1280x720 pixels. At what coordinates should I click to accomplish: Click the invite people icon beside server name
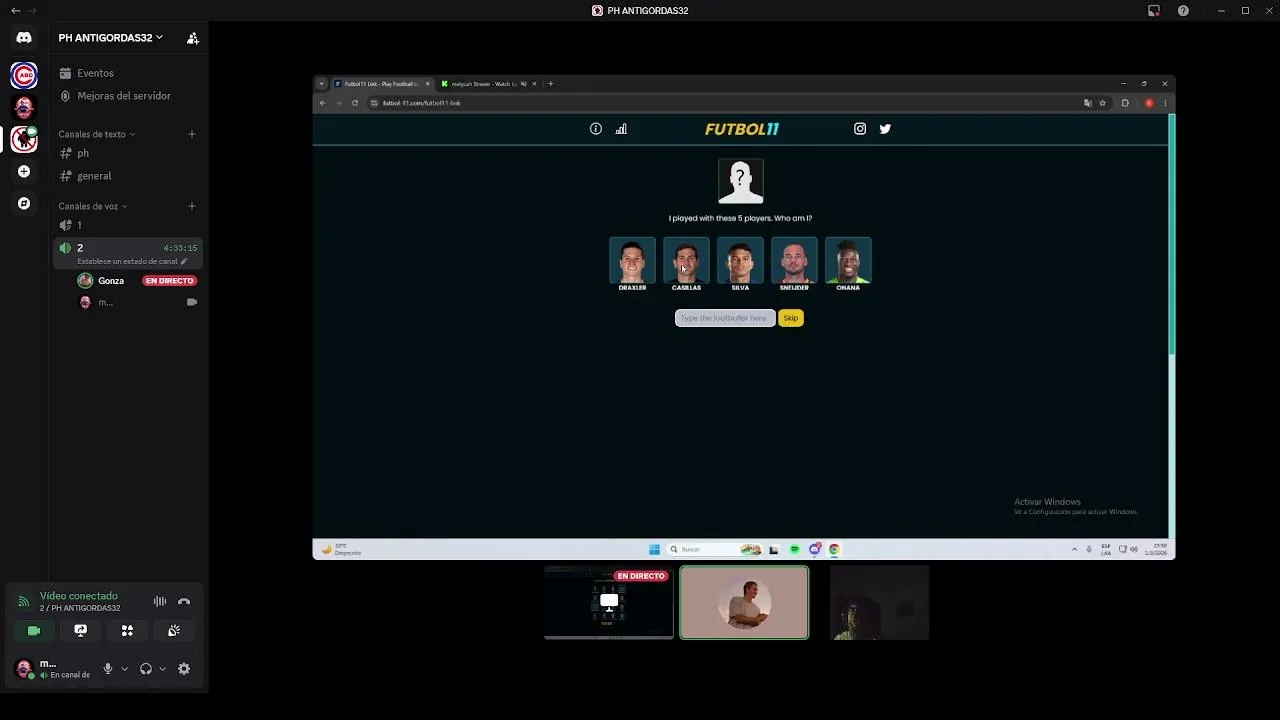click(x=193, y=38)
